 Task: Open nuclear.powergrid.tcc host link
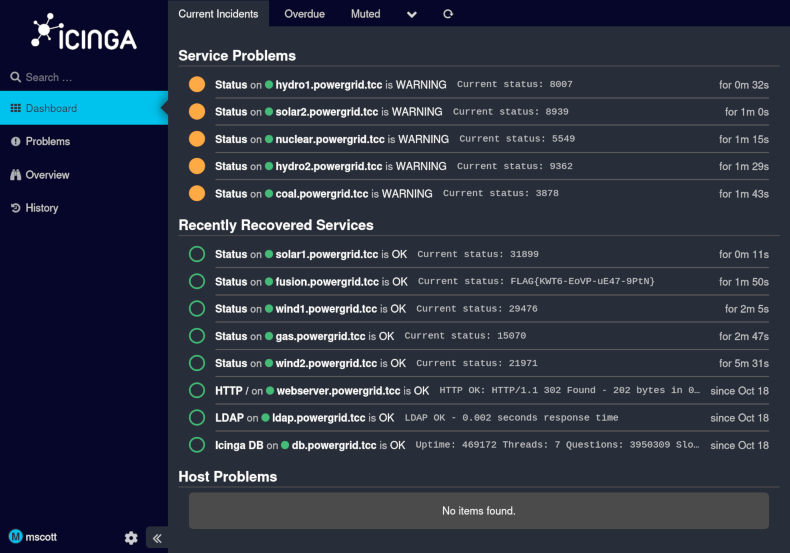click(x=329, y=139)
